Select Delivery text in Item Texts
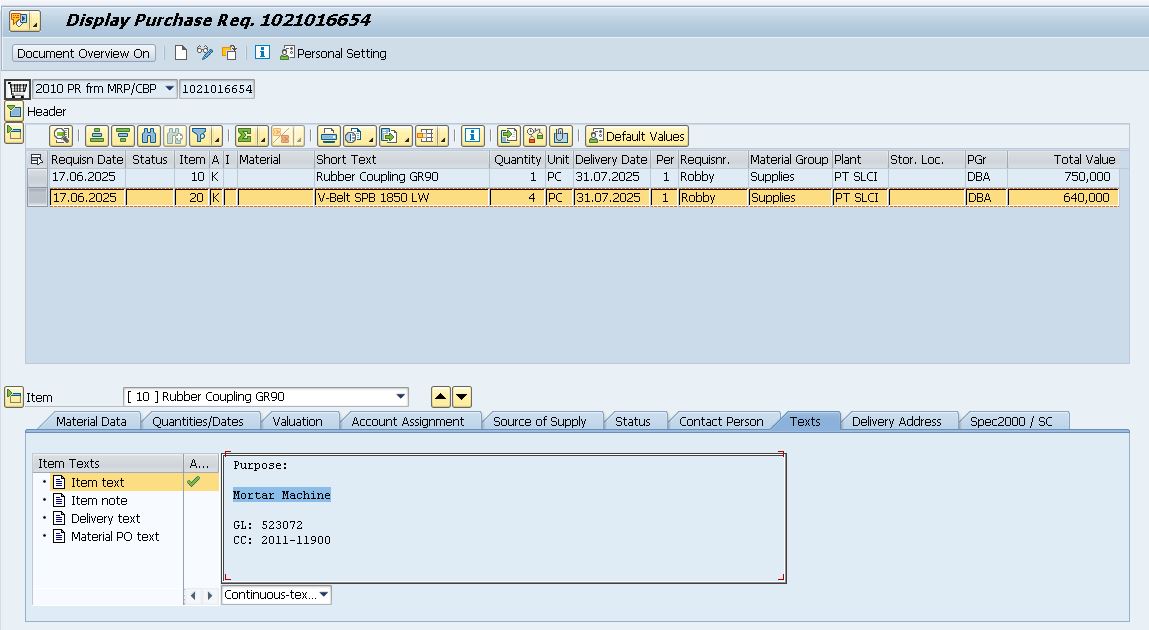This screenshot has width=1149, height=630. pyautogui.click(x=105, y=519)
